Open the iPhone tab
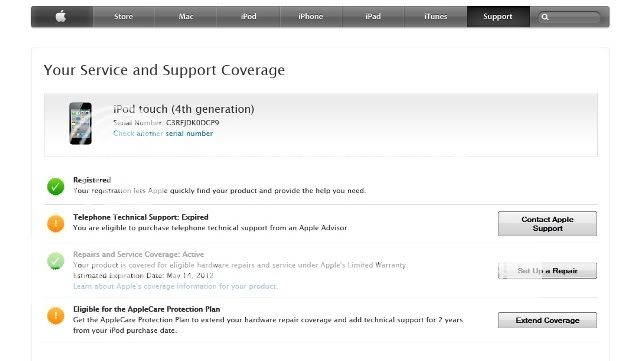 pos(311,16)
